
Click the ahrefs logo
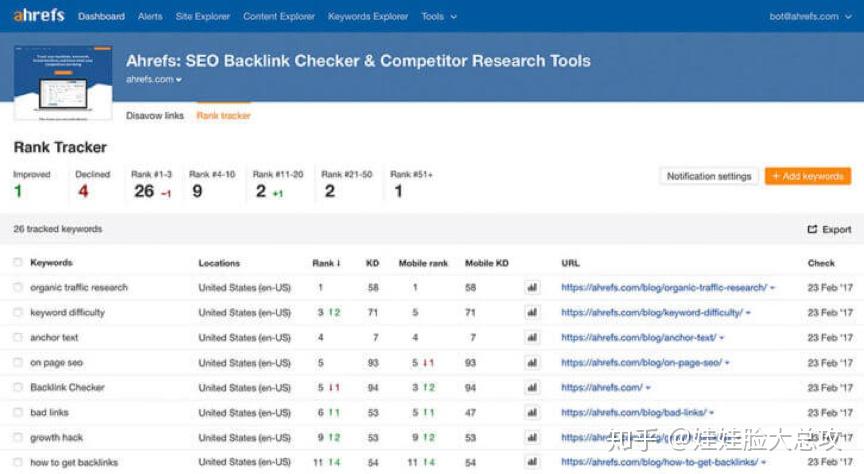coord(39,15)
